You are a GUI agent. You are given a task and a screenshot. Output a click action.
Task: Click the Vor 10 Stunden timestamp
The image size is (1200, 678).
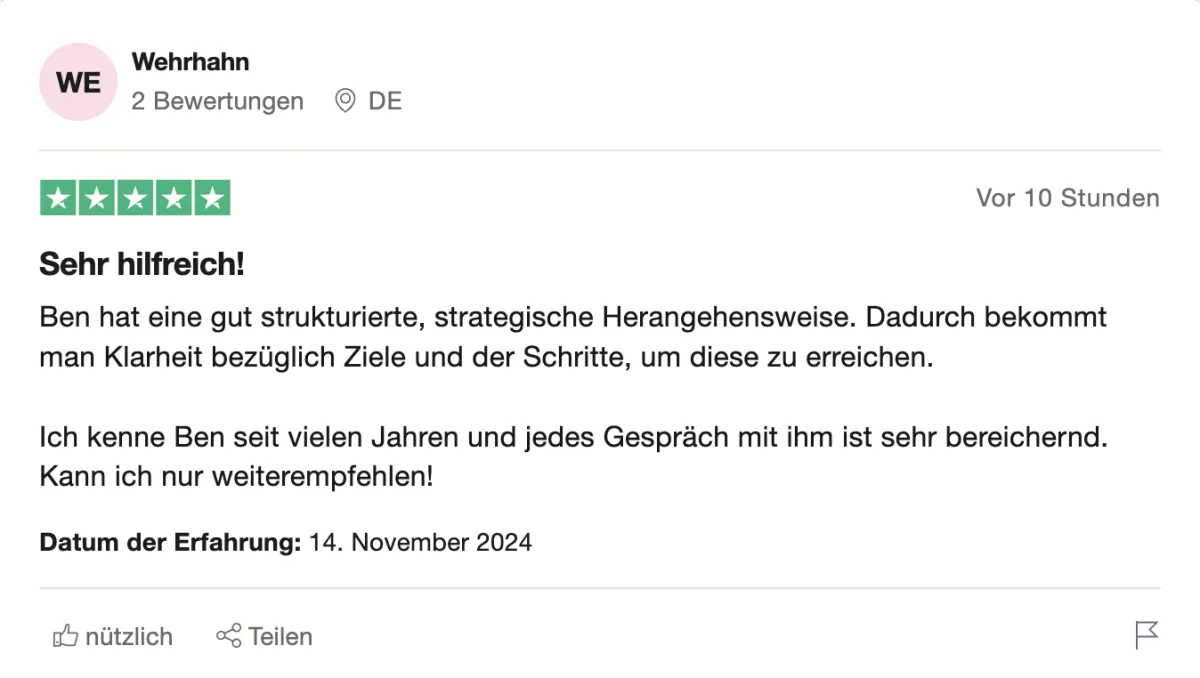[1068, 198]
